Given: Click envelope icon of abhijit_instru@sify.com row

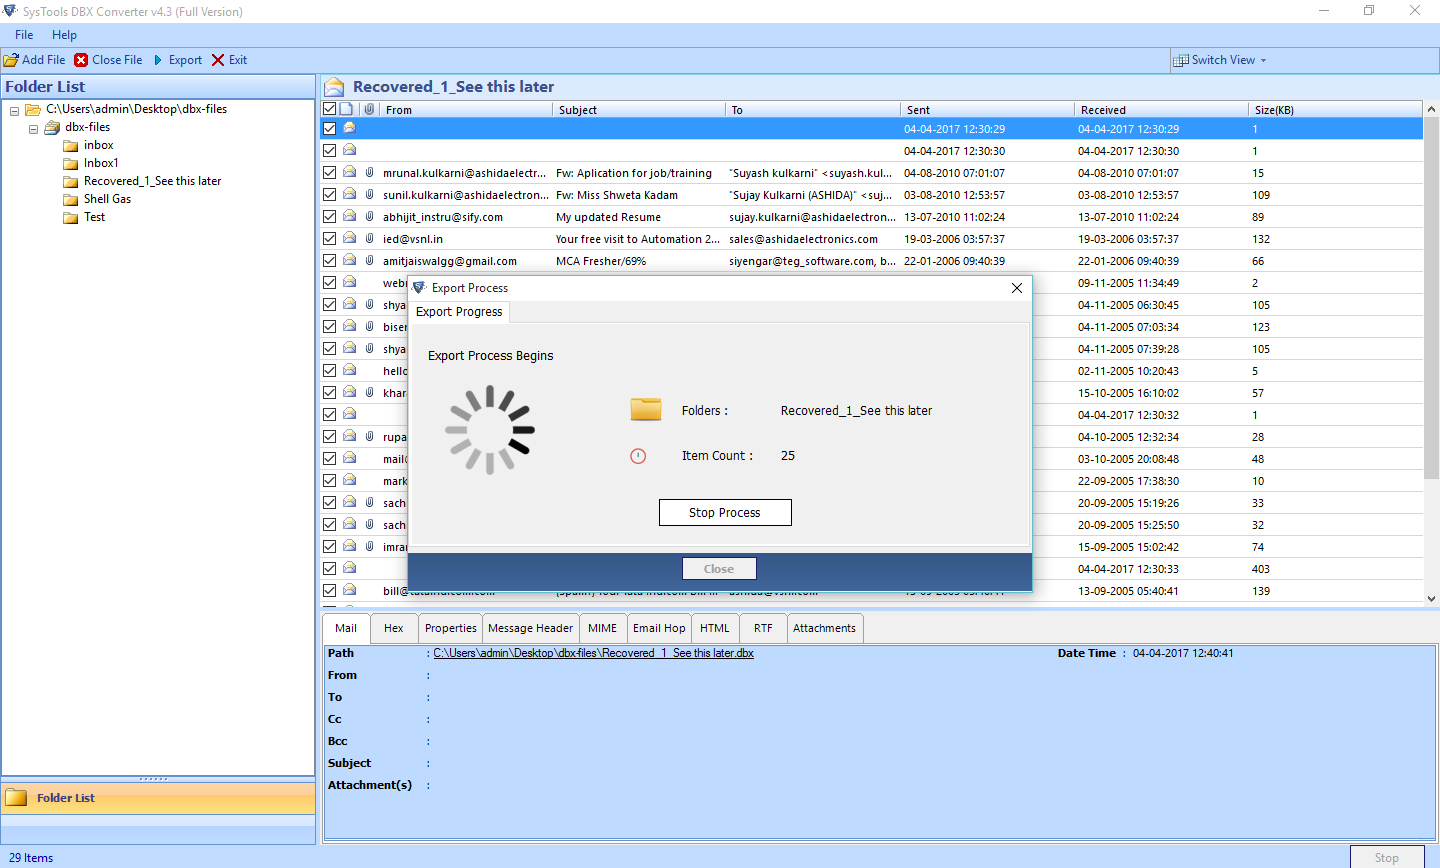Looking at the screenshot, I should tap(350, 216).
